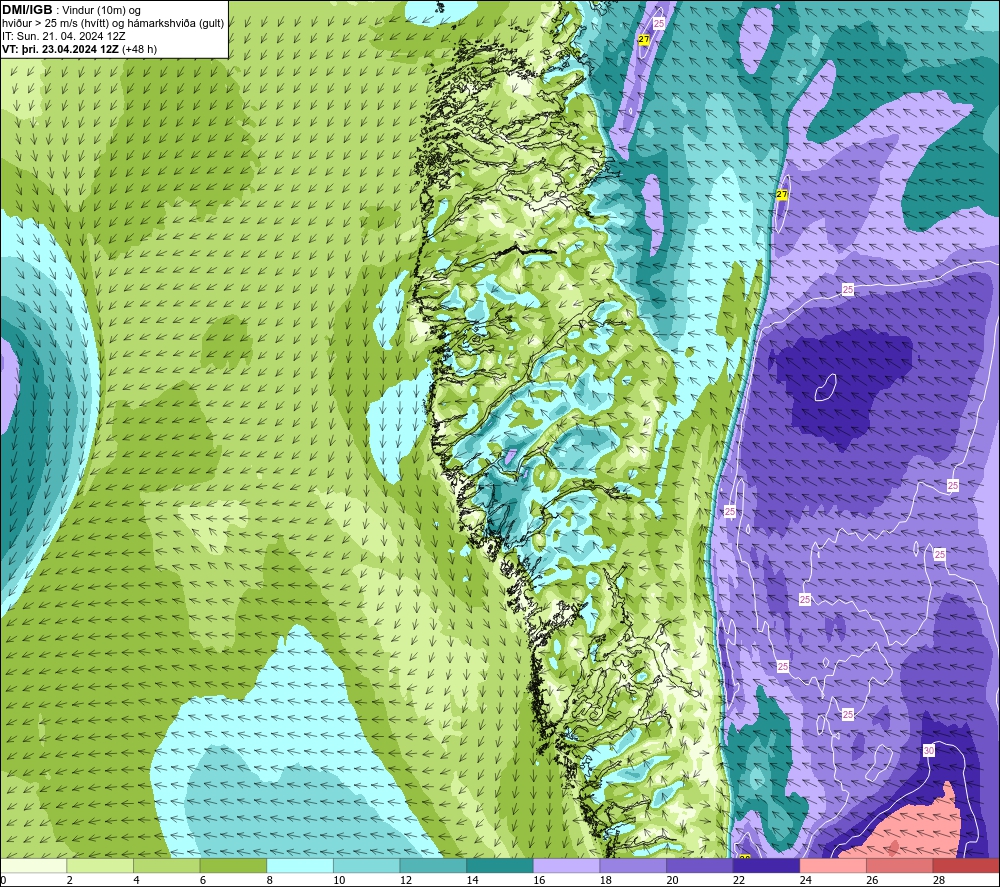This screenshot has width=1000, height=887.
Task: Pick the 8–10 m/s light cyan segment
Action: [x=300, y=865]
